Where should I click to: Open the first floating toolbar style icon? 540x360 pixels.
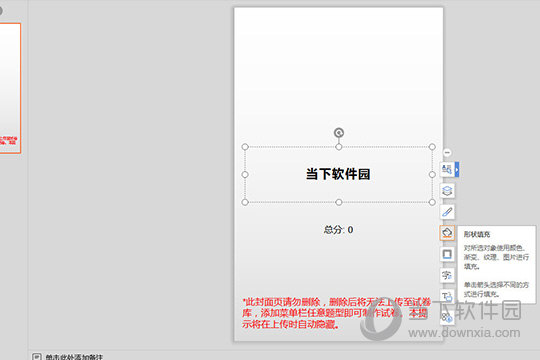tap(447, 169)
